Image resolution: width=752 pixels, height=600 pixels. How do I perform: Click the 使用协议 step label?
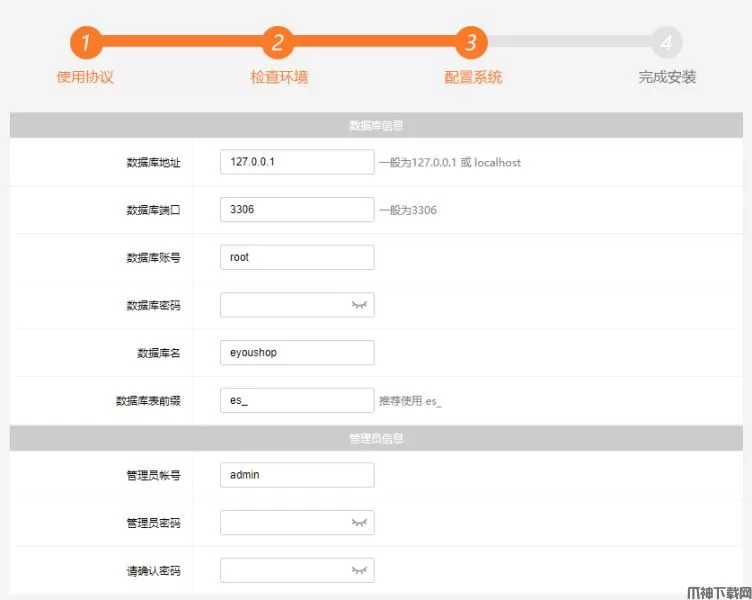[86, 77]
